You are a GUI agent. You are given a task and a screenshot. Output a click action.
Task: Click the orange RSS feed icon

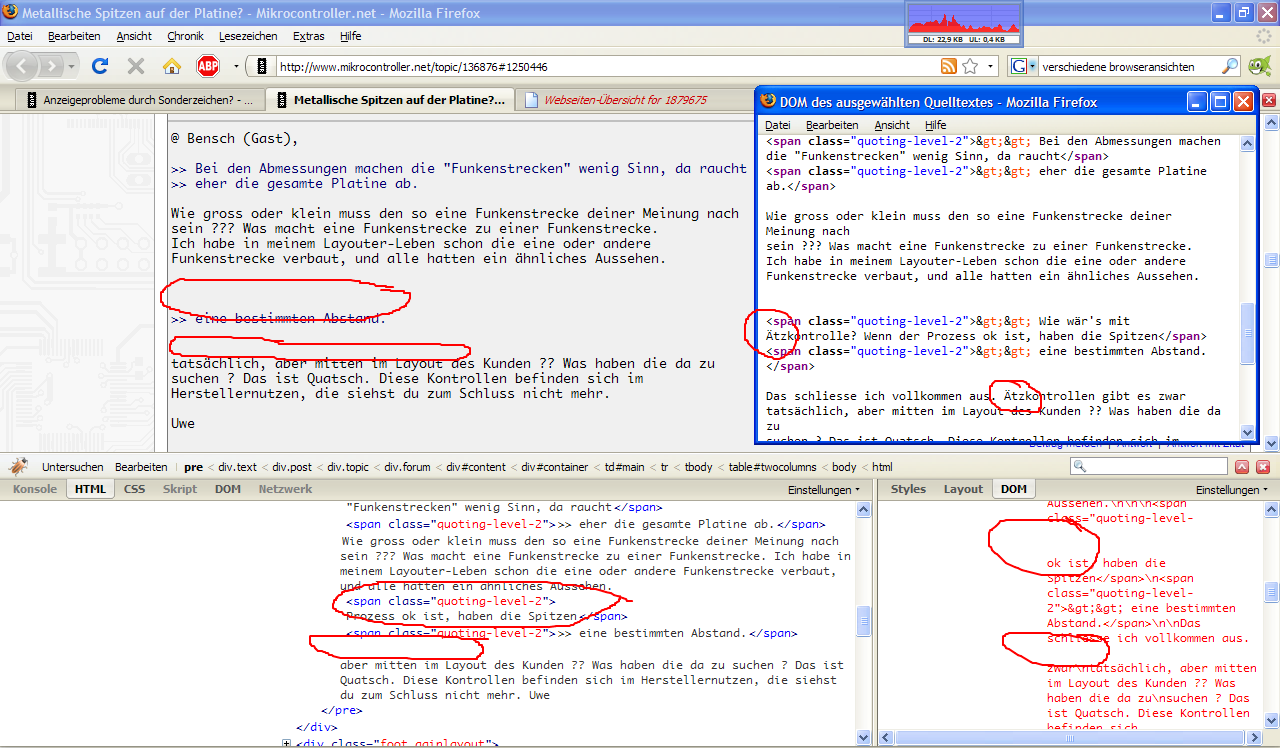[949, 67]
